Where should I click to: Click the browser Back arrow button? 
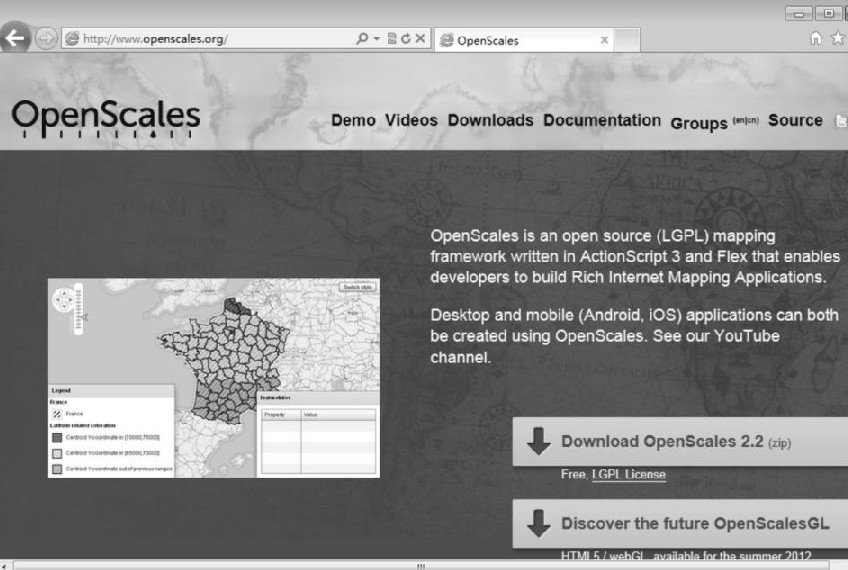point(14,40)
